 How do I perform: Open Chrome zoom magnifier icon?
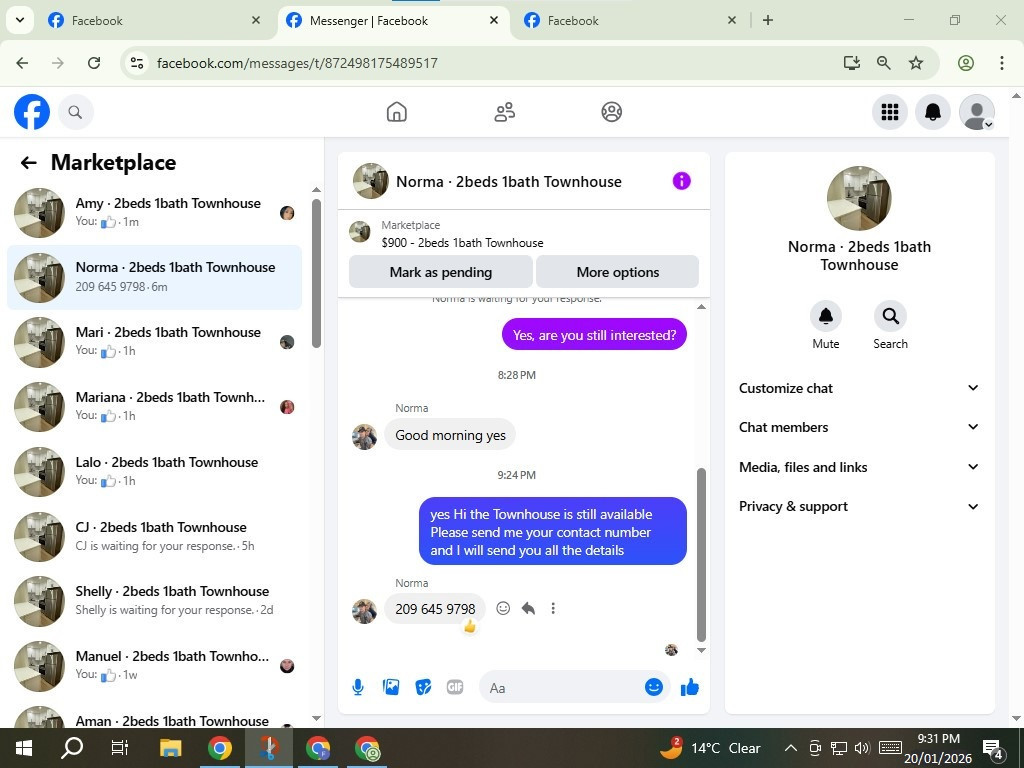coord(884,63)
